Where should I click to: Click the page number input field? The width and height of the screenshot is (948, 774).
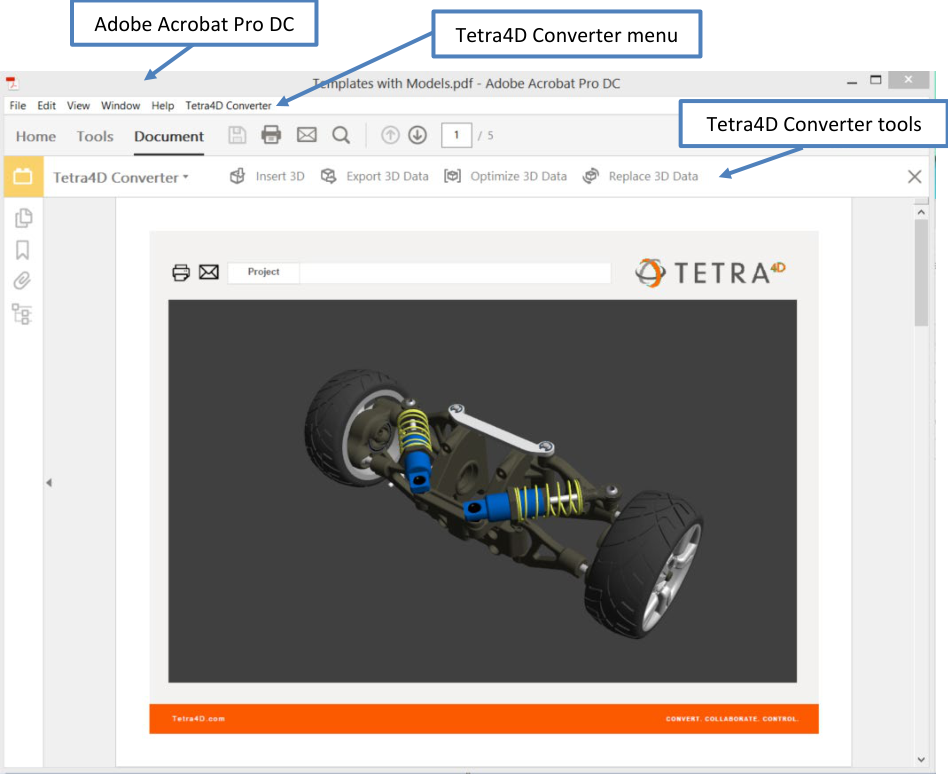[x=456, y=135]
